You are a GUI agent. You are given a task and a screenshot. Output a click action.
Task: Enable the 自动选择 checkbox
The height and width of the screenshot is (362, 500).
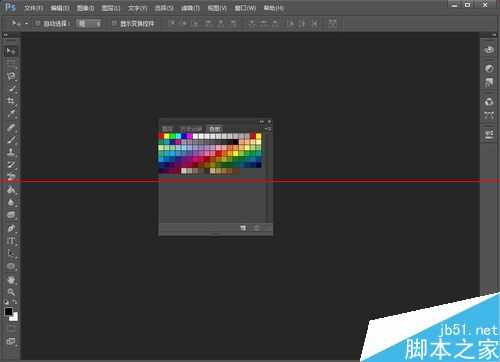[x=38, y=23]
